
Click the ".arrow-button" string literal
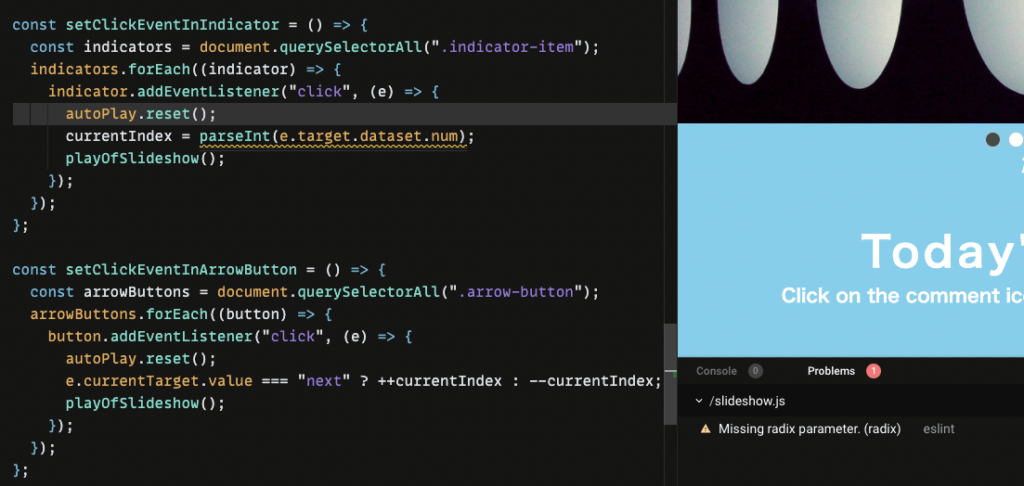click(519, 292)
